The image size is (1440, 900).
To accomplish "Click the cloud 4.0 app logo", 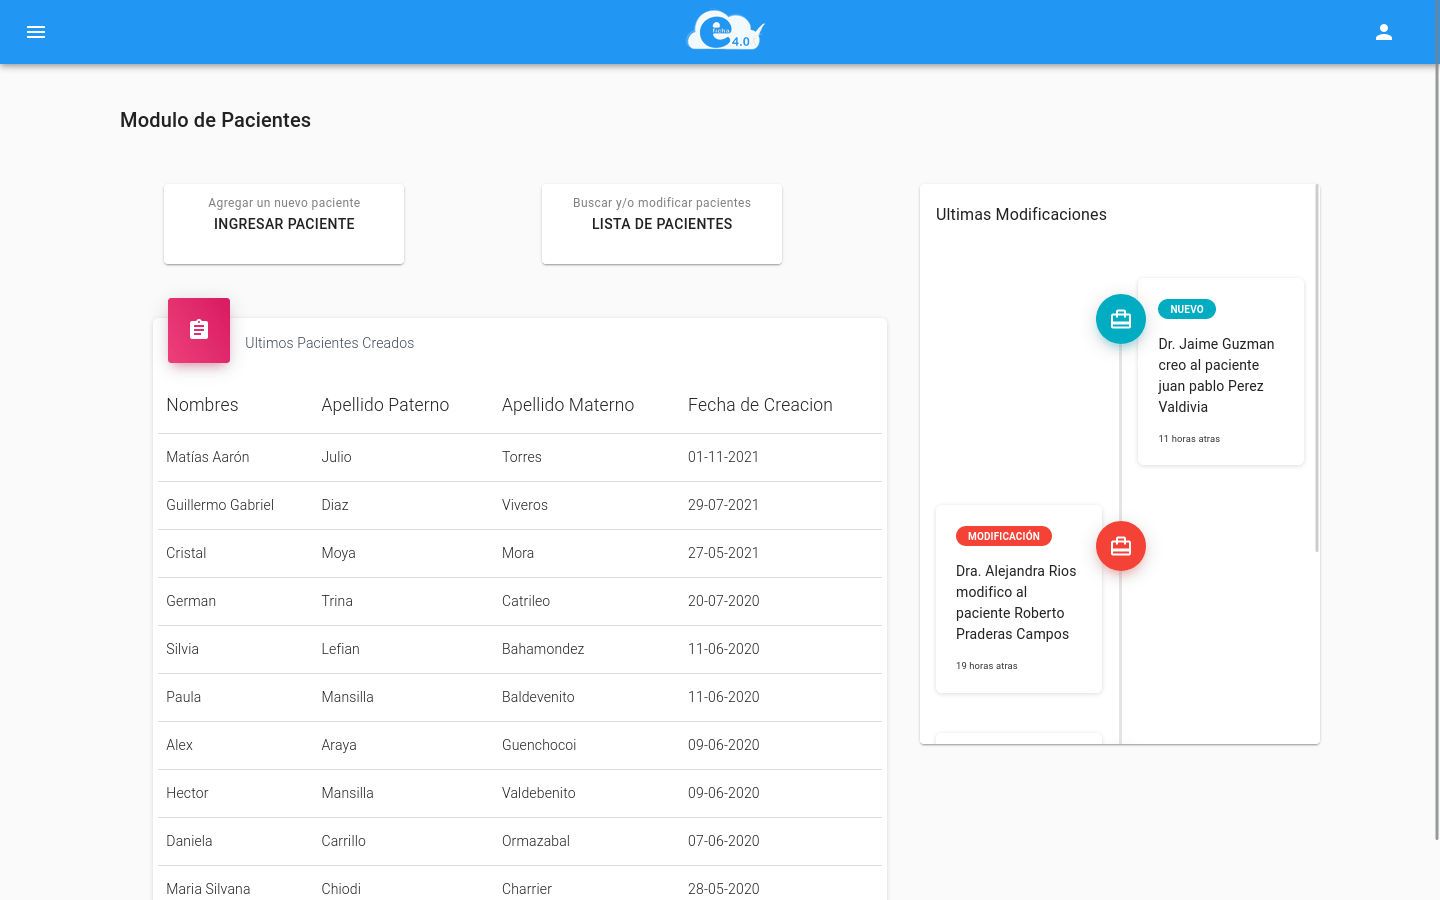I will [x=724, y=30].
